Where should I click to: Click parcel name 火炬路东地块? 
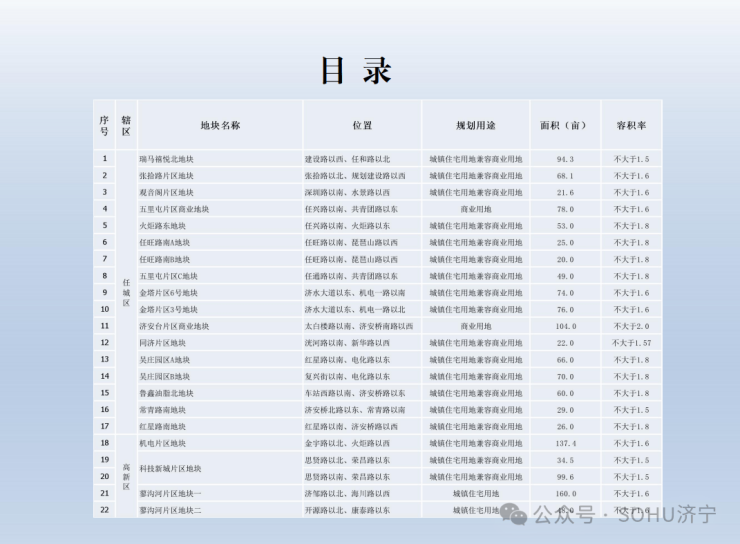pyautogui.click(x=162, y=226)
